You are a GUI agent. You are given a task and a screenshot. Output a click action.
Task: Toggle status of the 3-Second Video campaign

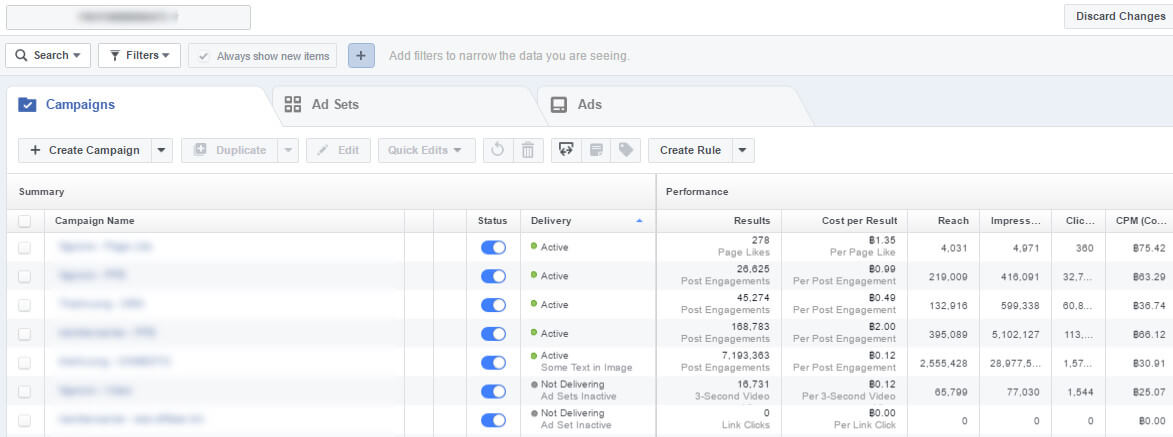pos(493,391)
